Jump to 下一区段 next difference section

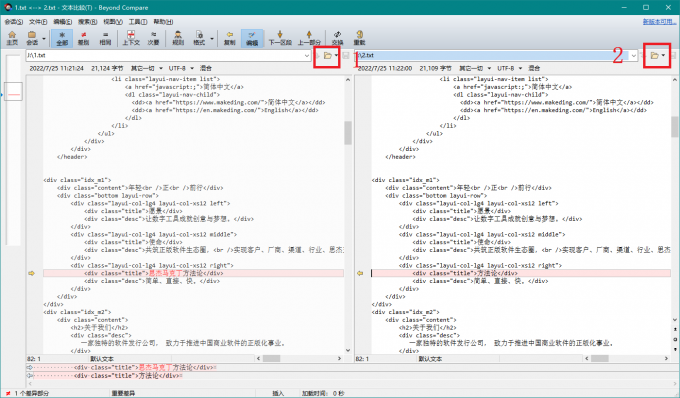pyautogui.click(x=280, y=38)
